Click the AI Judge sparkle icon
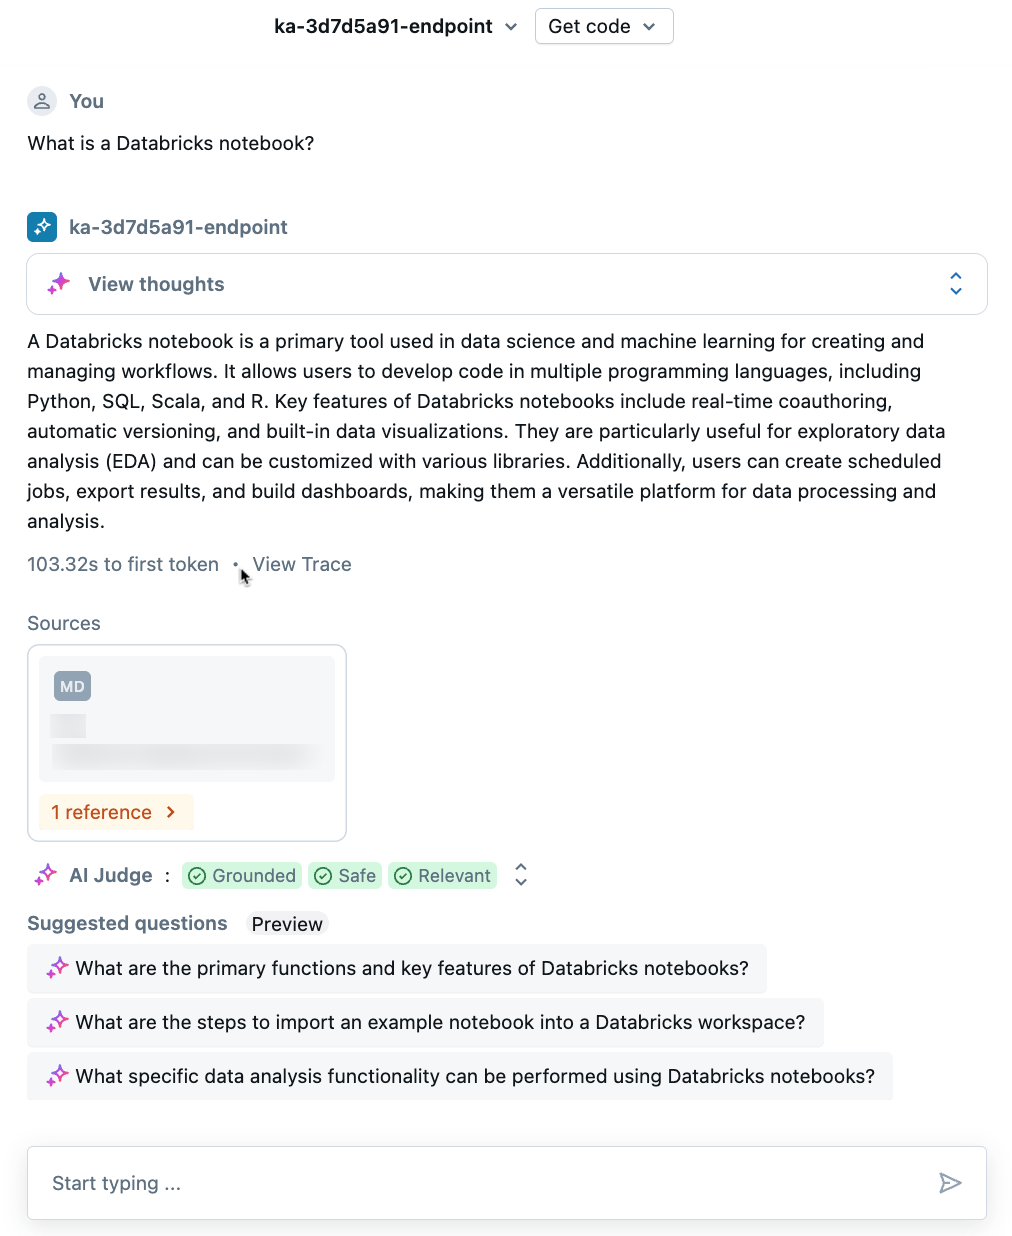Image resolution: width=1012 pixels, height=1236 pixels. (46, 875)
